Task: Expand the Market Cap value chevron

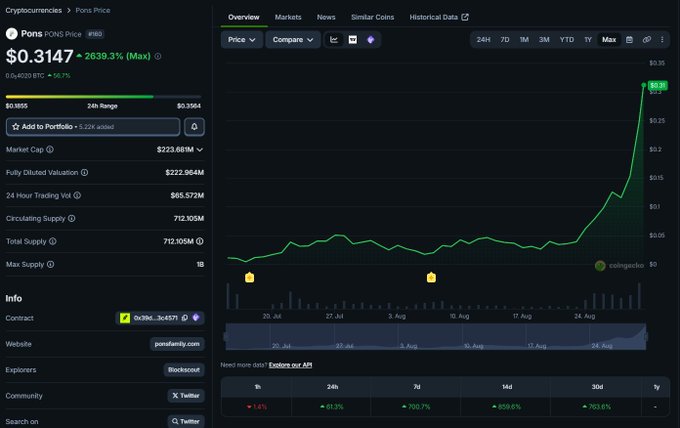Action: pos(200,150)
